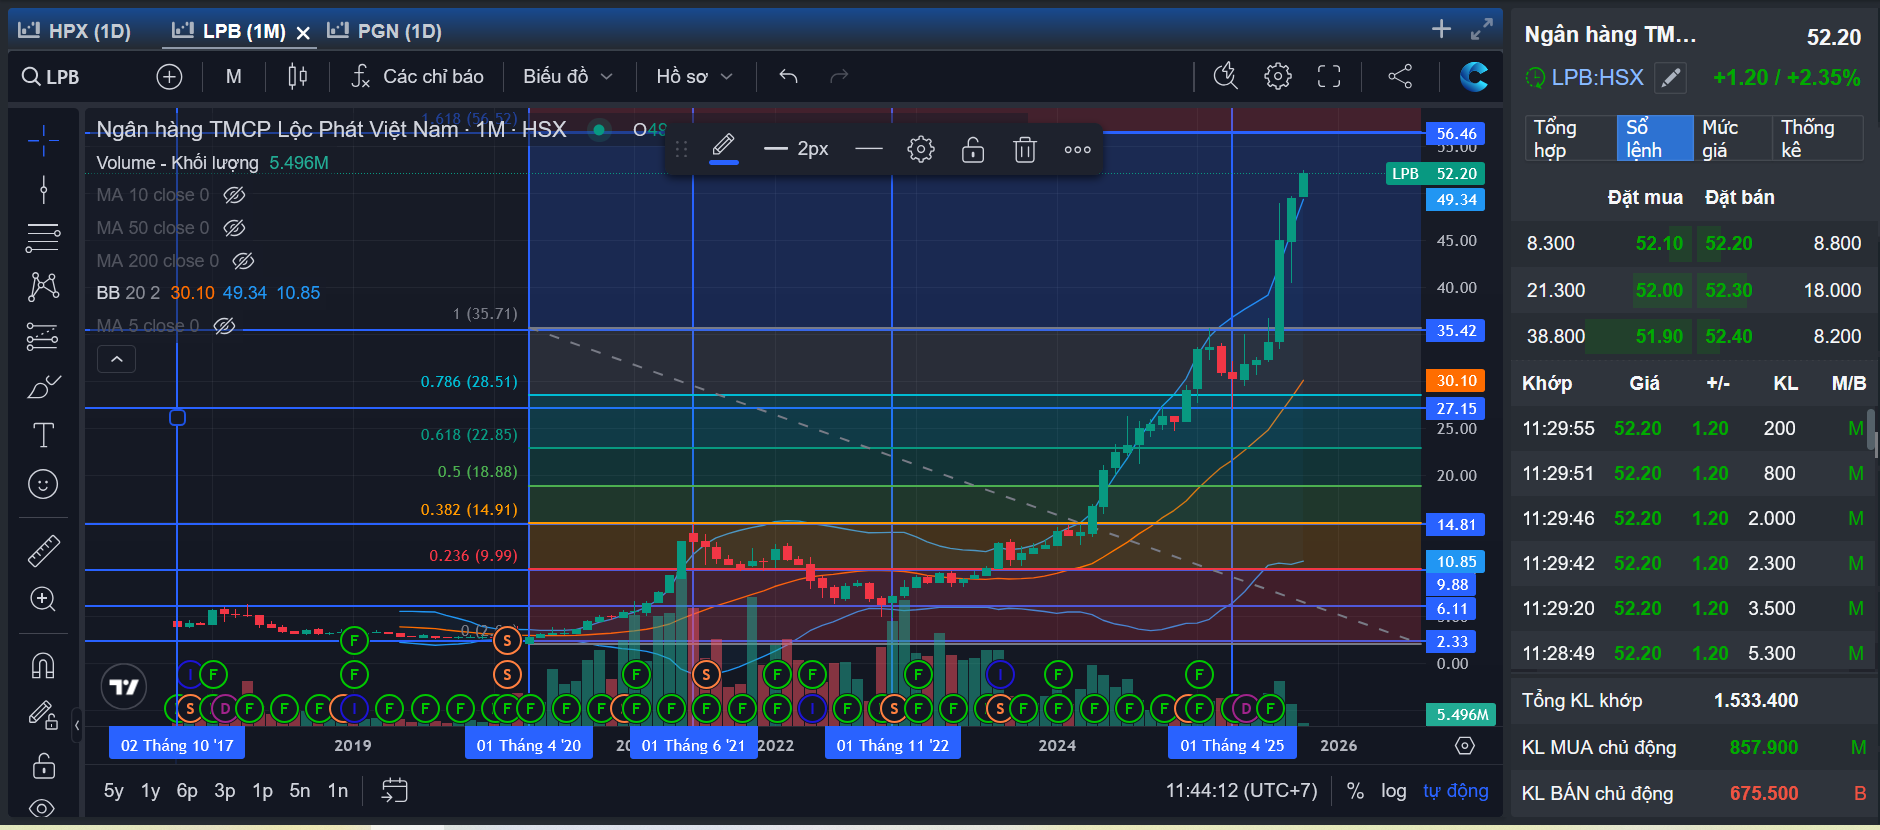This screenshot has height=830, width=1880.
Task: Click the compare/add symbol plus icon
Action: pos(169,77)
